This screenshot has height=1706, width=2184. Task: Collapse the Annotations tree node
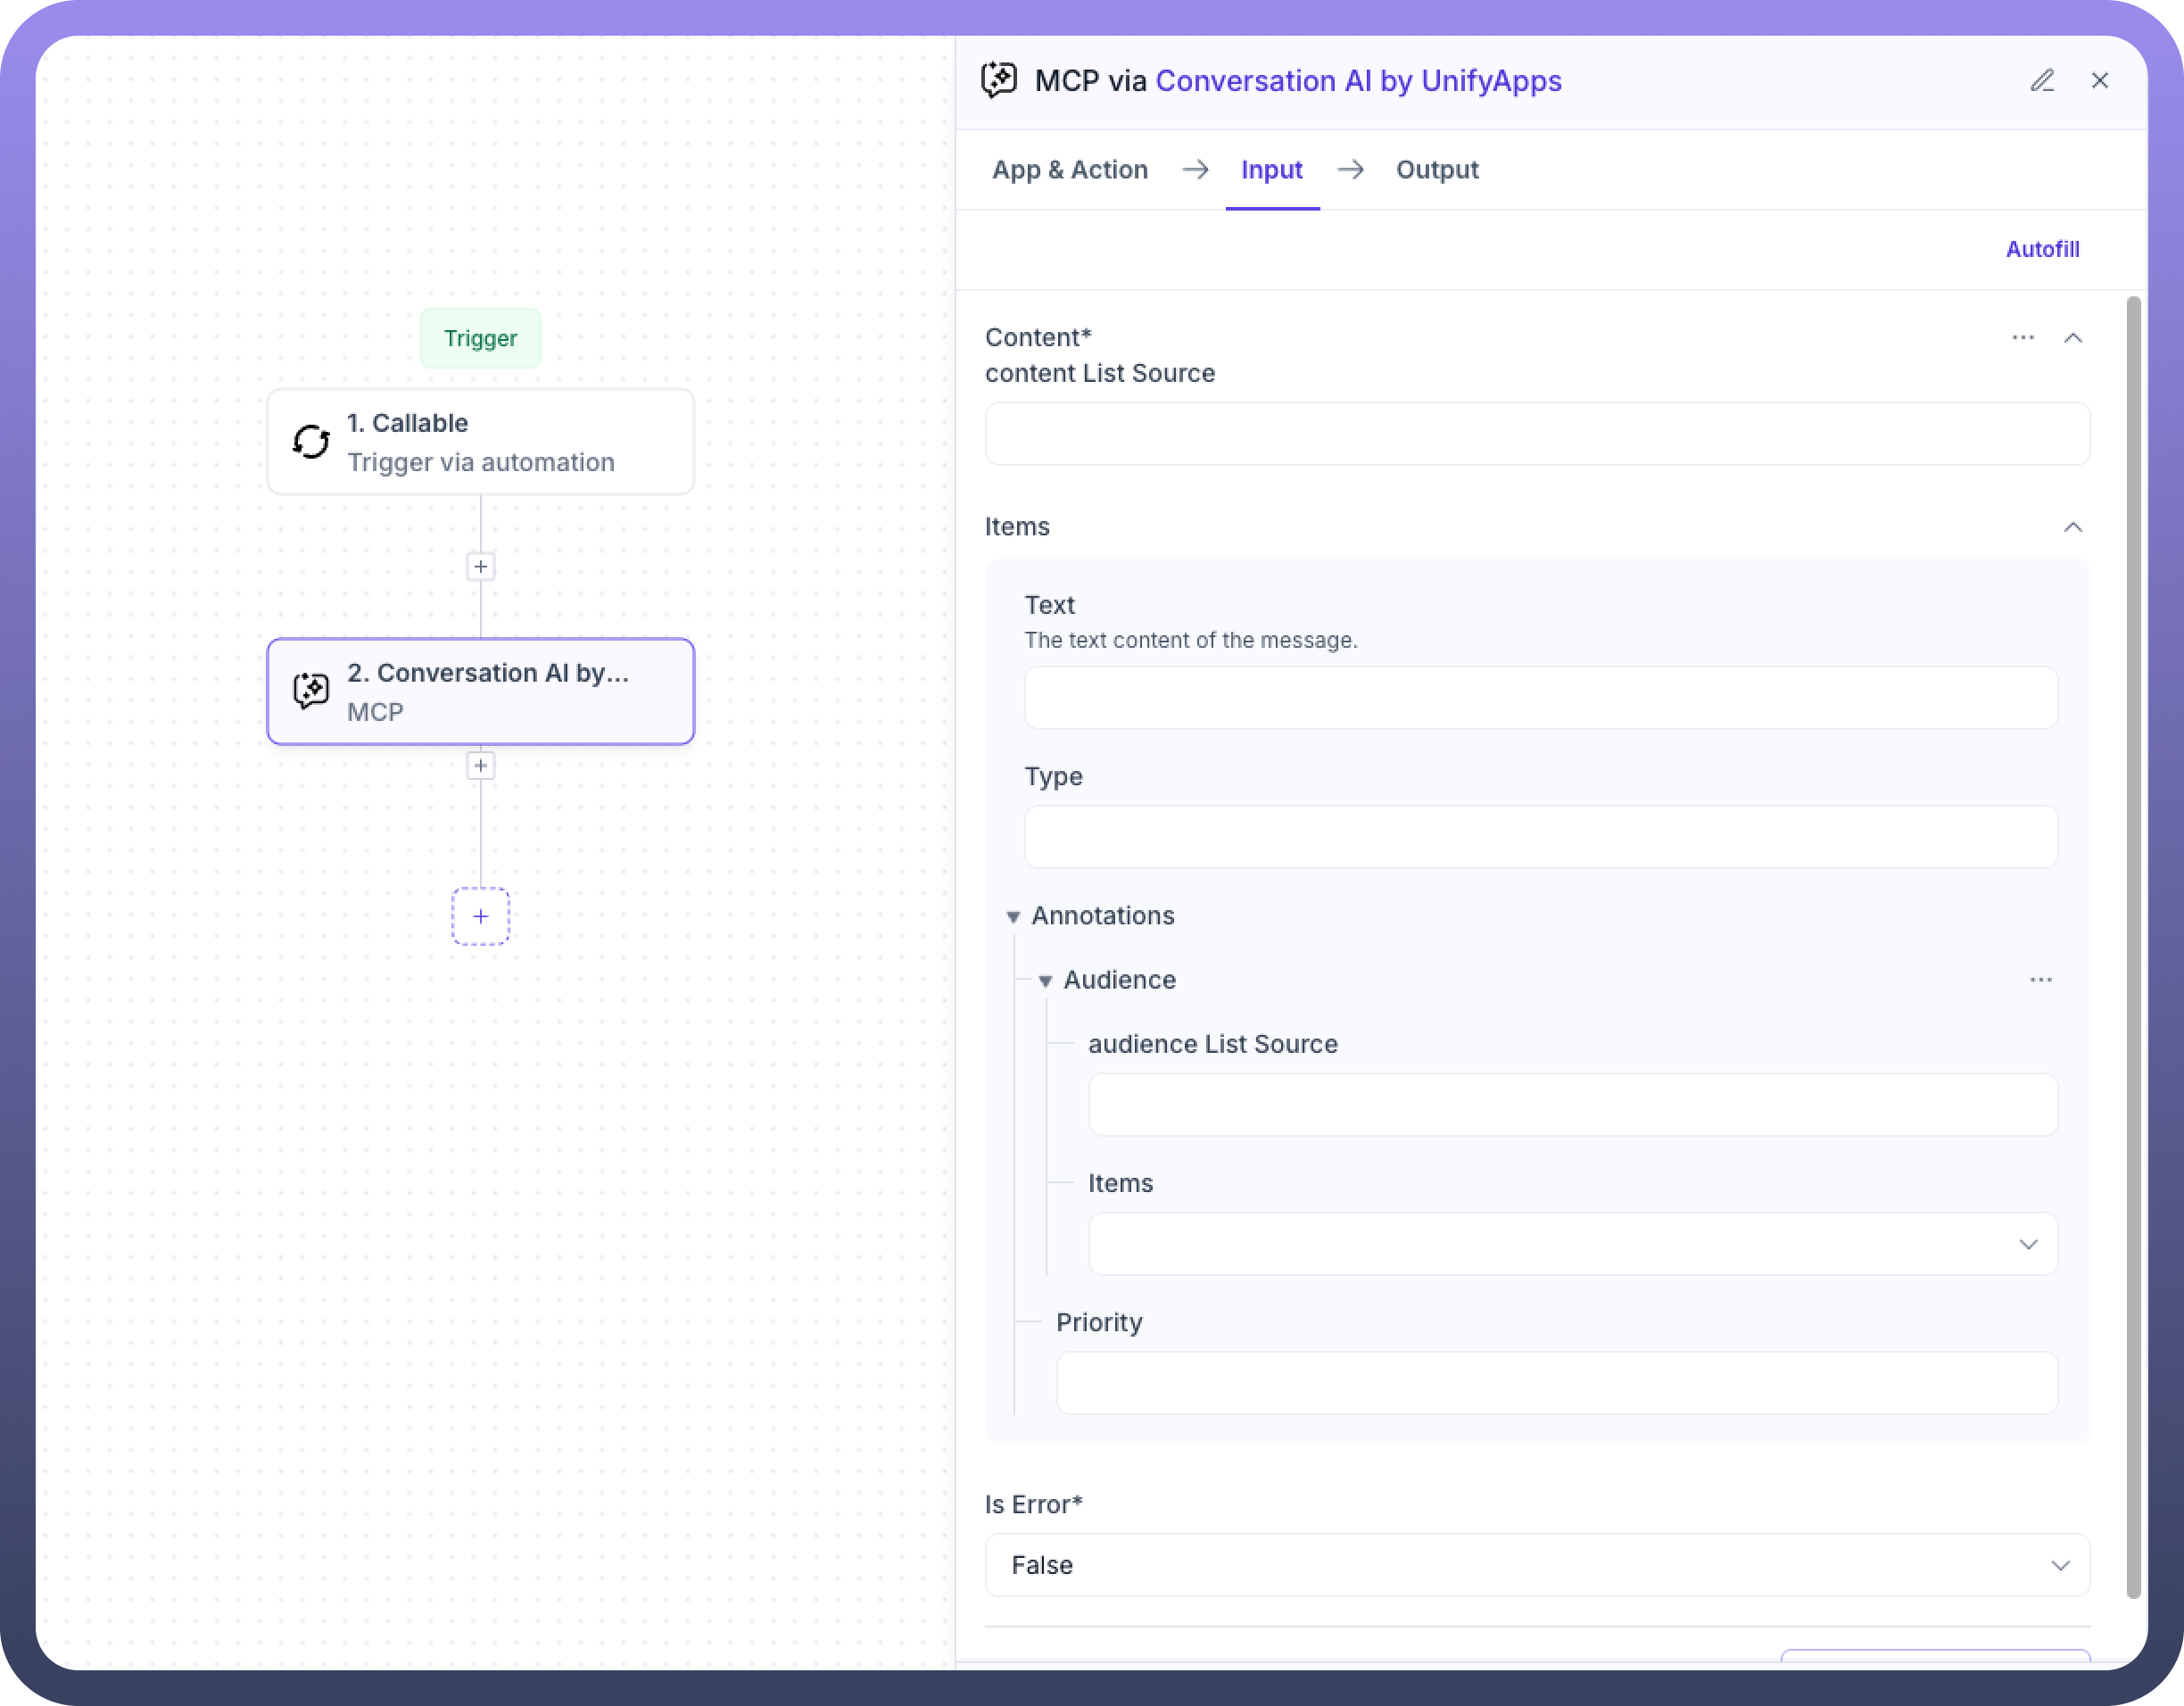pyautogui.click(x=1013, y=917)
